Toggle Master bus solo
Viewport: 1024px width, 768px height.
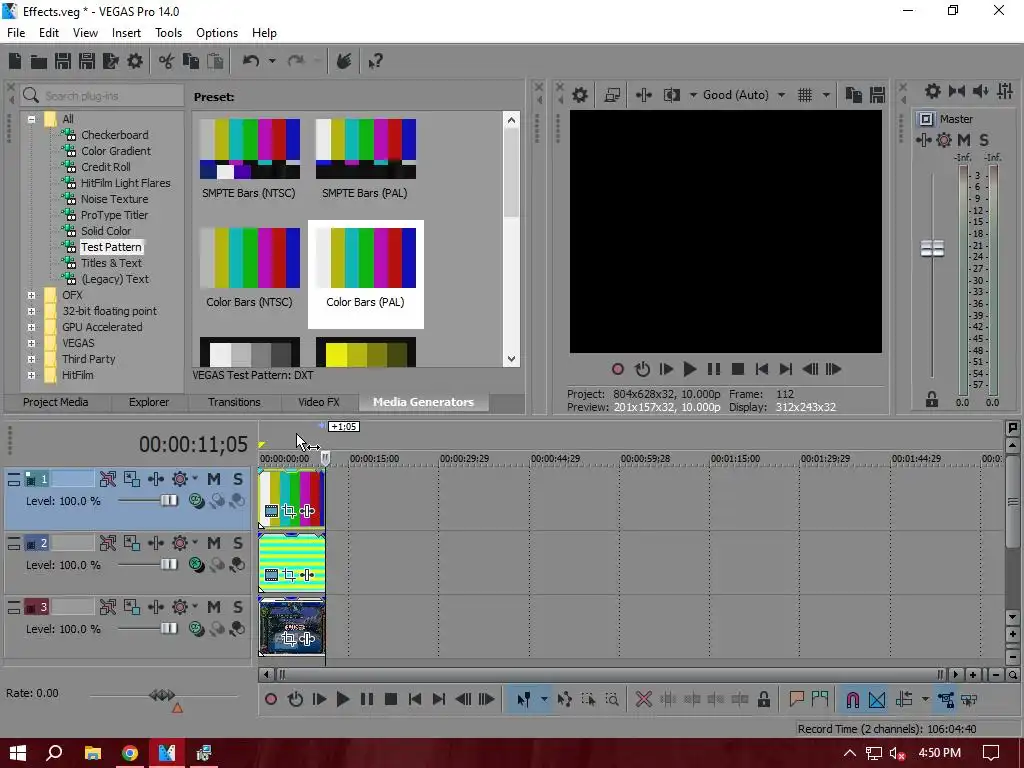984,140
